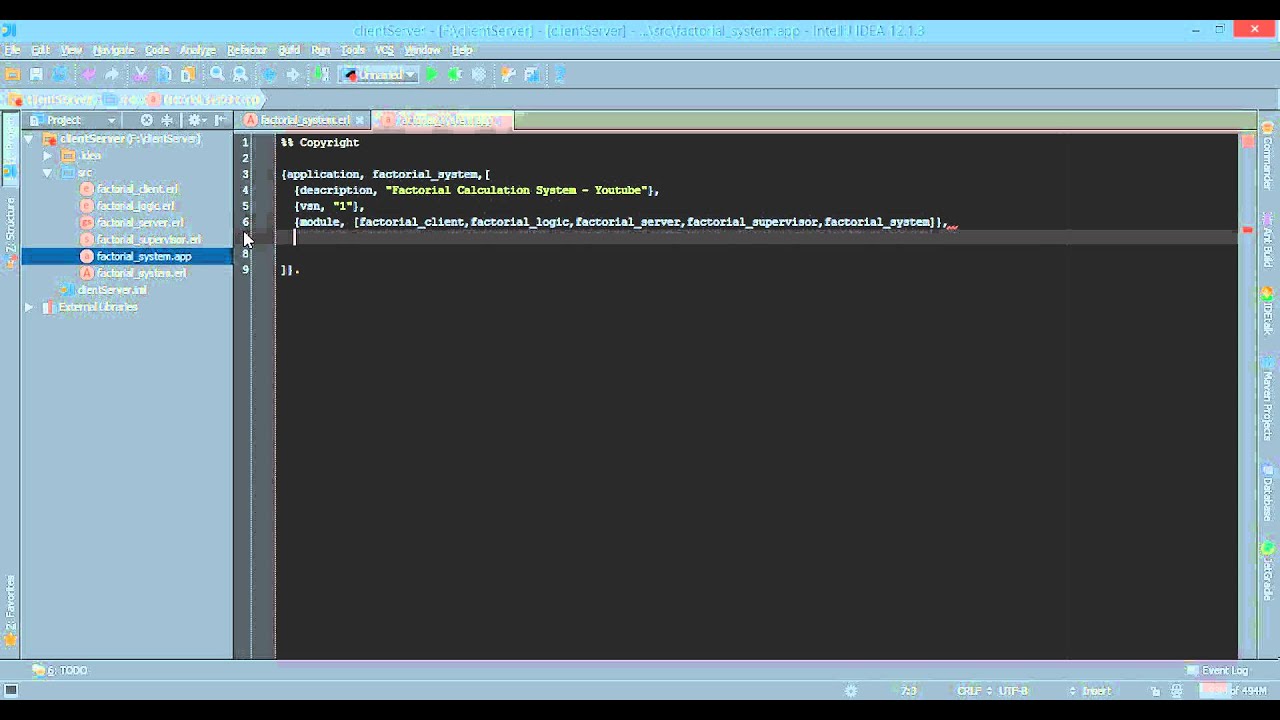Image resolution: width=1280 pixels, height=720 pixels.
Task: Click the Redo arrow icon
Action: (x=111, y=75)
